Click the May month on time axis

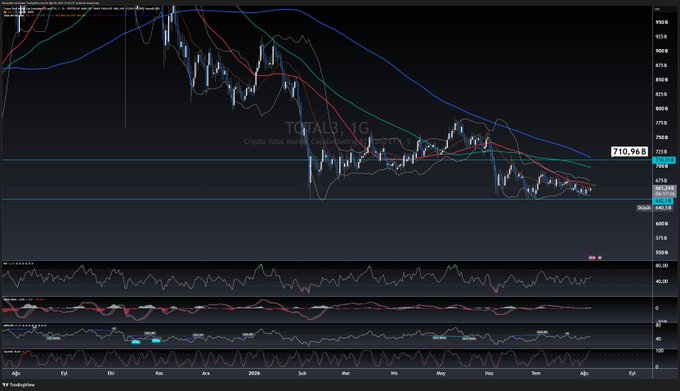[441, 373]
